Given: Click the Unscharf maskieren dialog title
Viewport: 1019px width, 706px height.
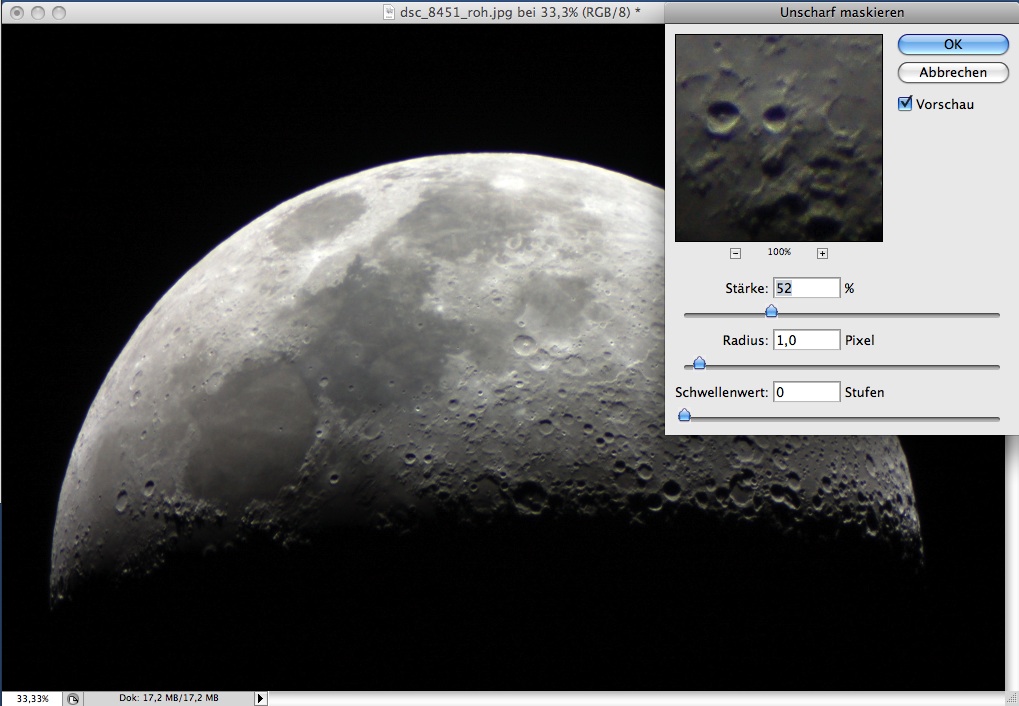Looking at the screenshot, I should [842, 12].
